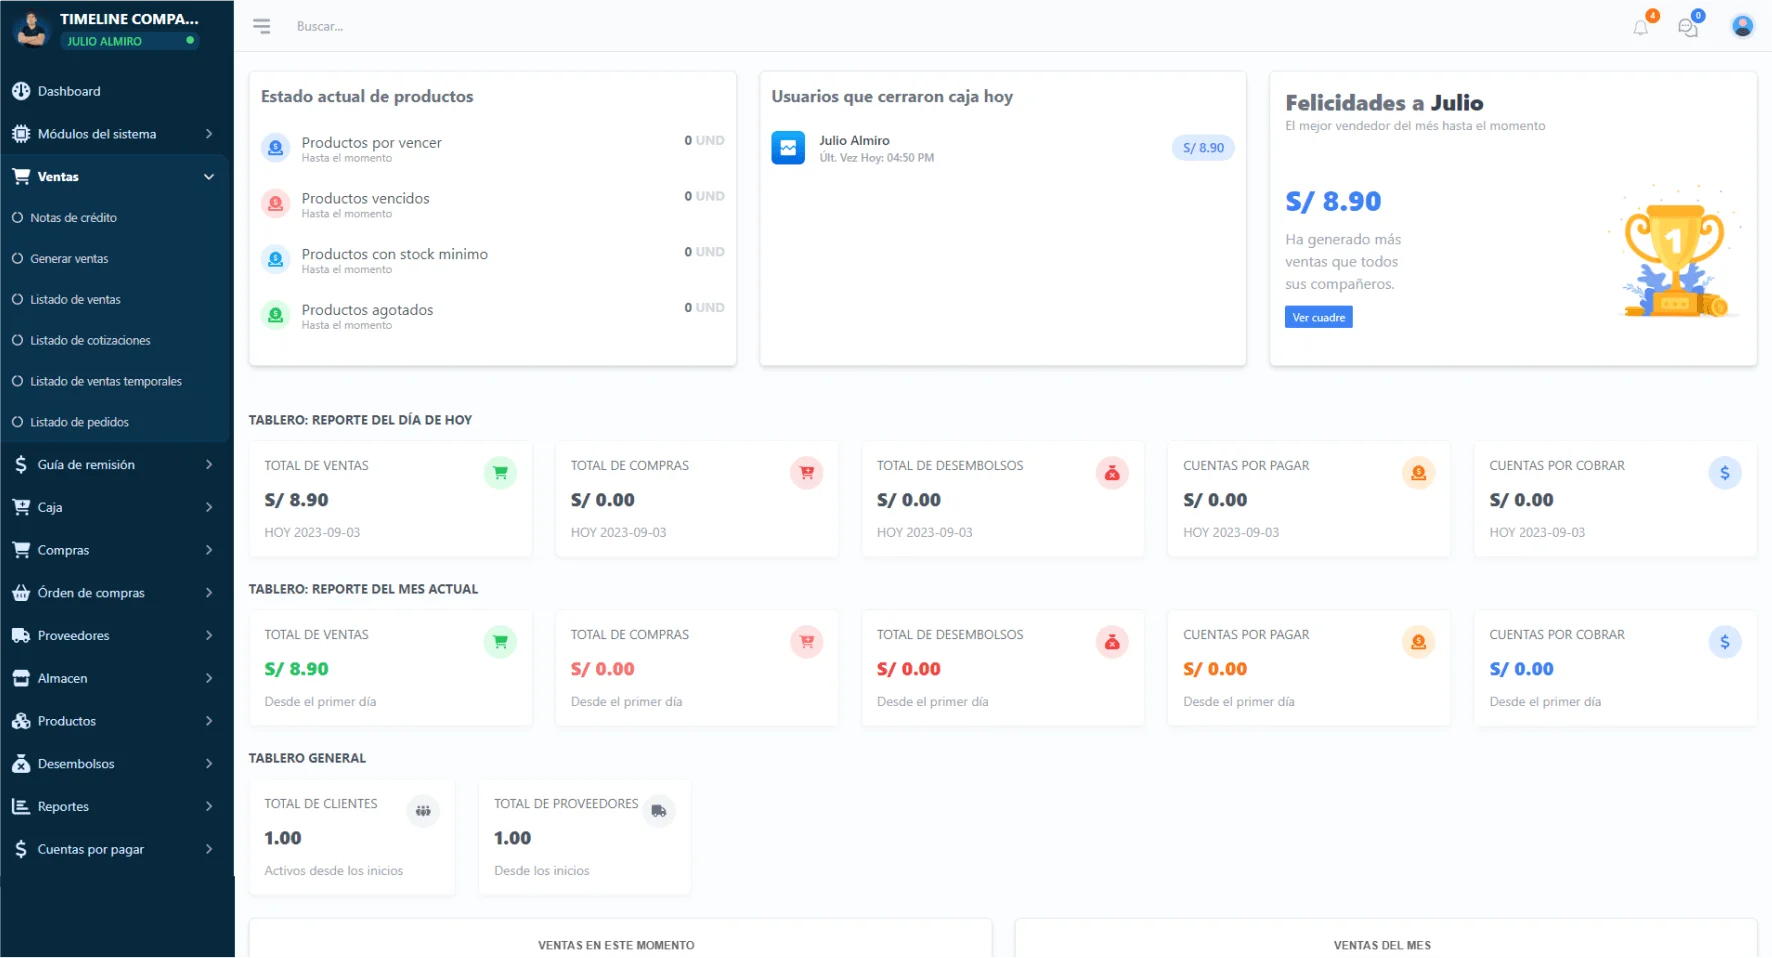Open Proveedores in the sidebar
This screenshot has height=958, width=1772.
pyautogui.click(x=117, y=636)
